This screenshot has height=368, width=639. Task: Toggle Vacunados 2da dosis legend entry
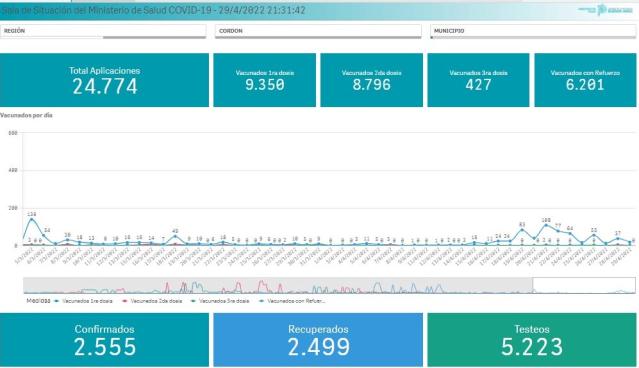click(x=153, y=301)
